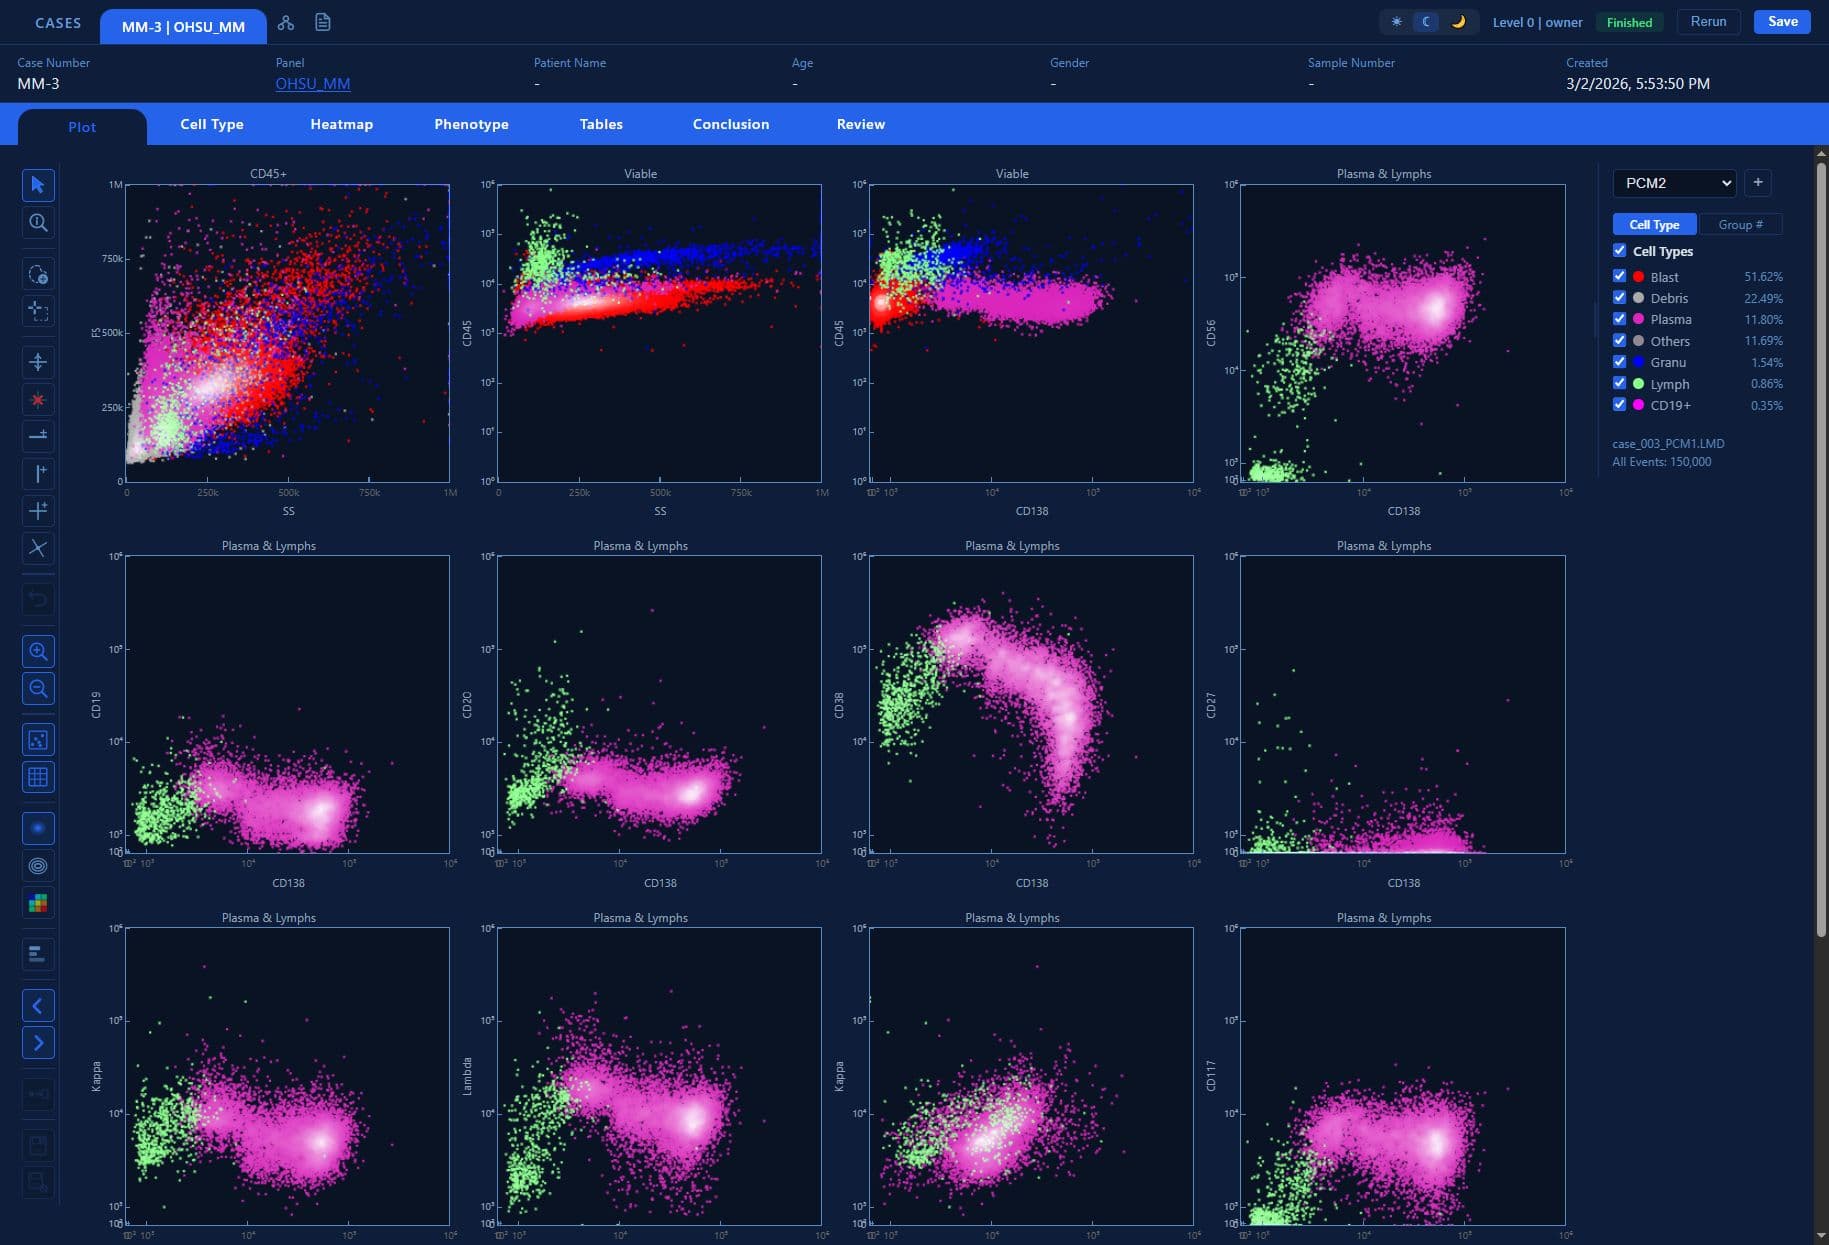Click the Rerun button
The image size is (1829, 1245).
coord(1708,21)
